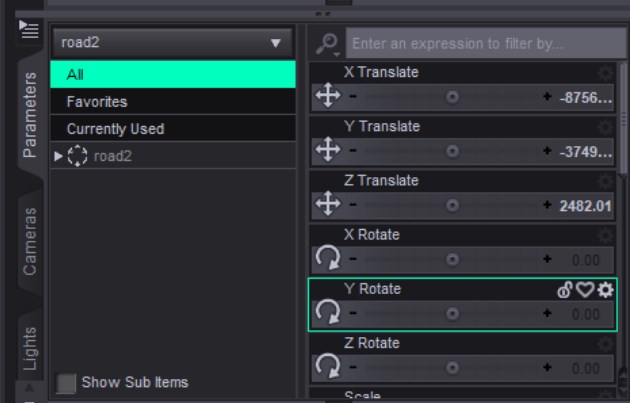The image size is (630, 403).
Task: Focus the expression filter input field
Action: coord(485,43)
